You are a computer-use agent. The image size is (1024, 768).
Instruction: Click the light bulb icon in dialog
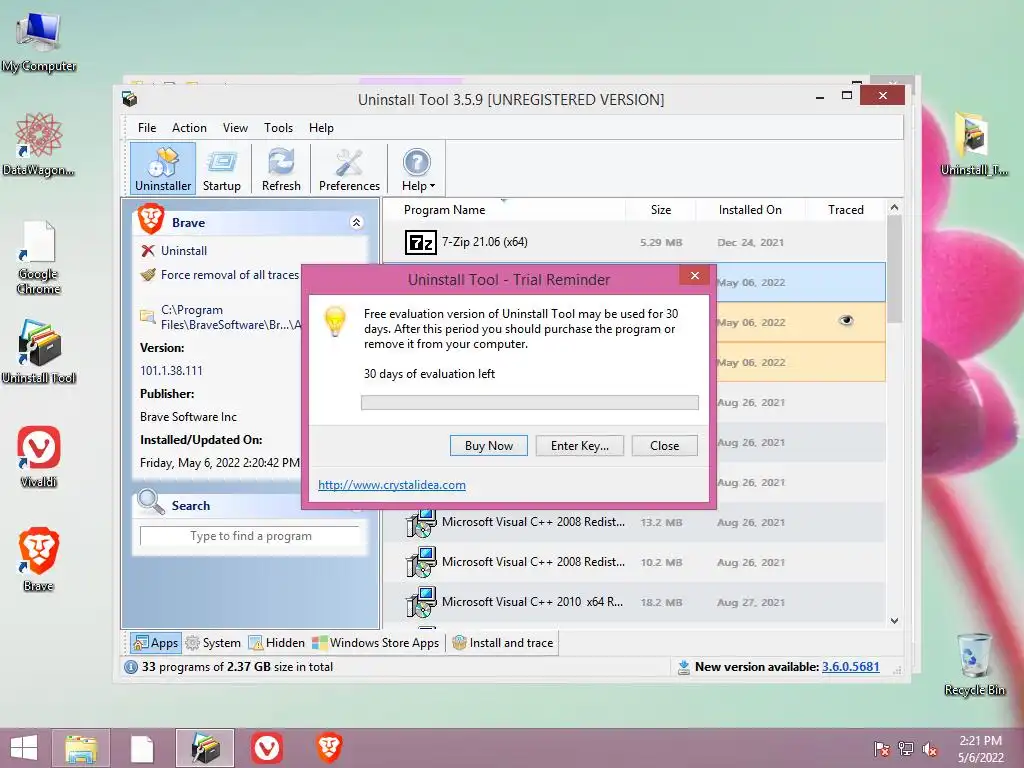tap(335, 321)
